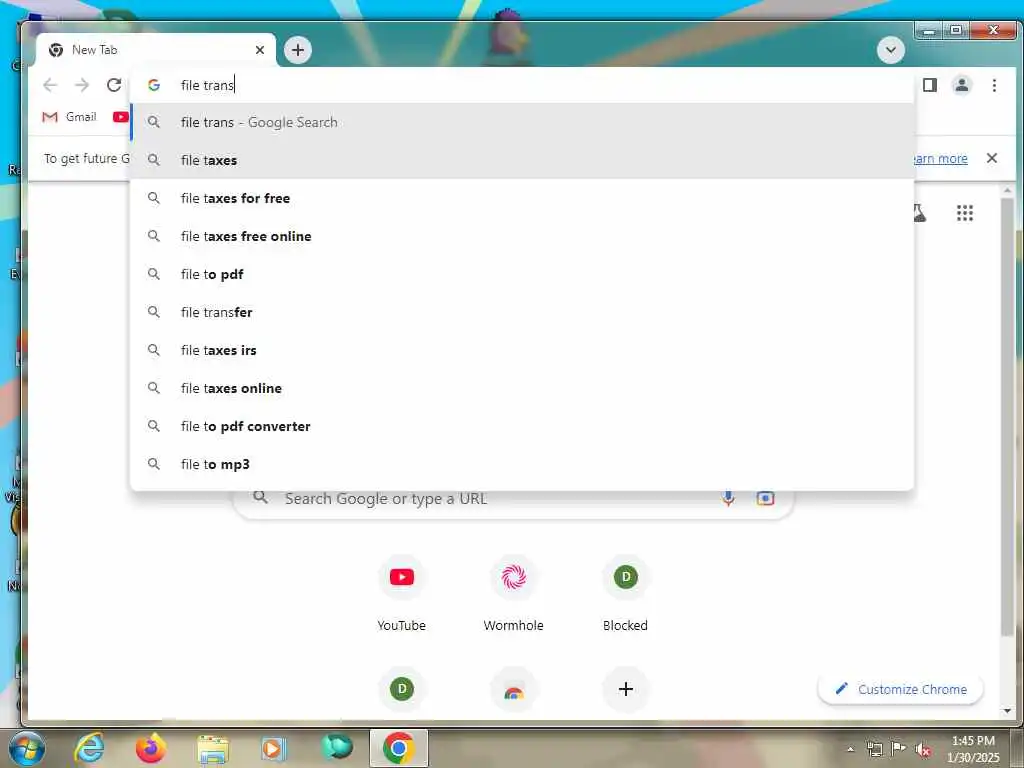Open the Google apps grid icon
This screenshot has height=768, width=1024.
965,213
